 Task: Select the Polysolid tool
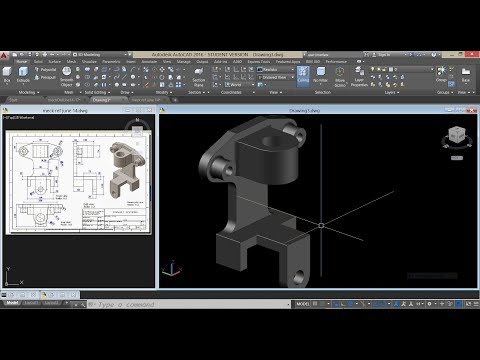point(45,70)
